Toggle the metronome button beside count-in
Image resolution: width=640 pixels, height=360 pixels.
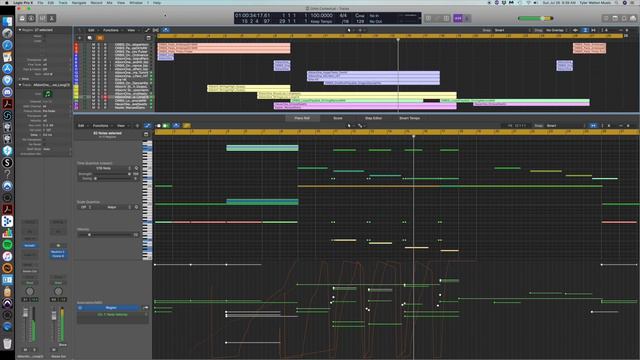(467, 18)
